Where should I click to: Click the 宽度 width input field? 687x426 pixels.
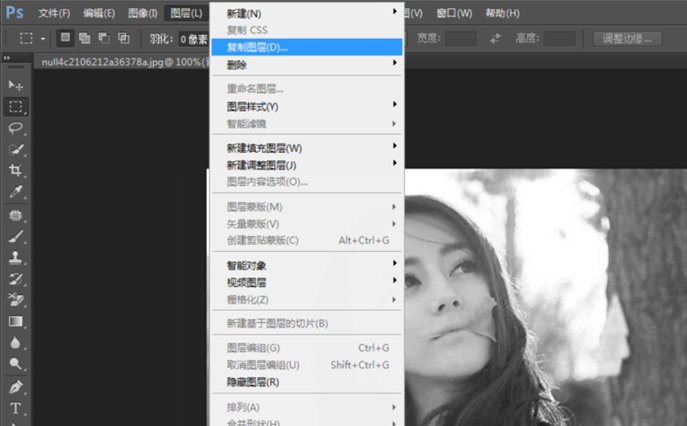pyautogui.click(x=460, y=39)
